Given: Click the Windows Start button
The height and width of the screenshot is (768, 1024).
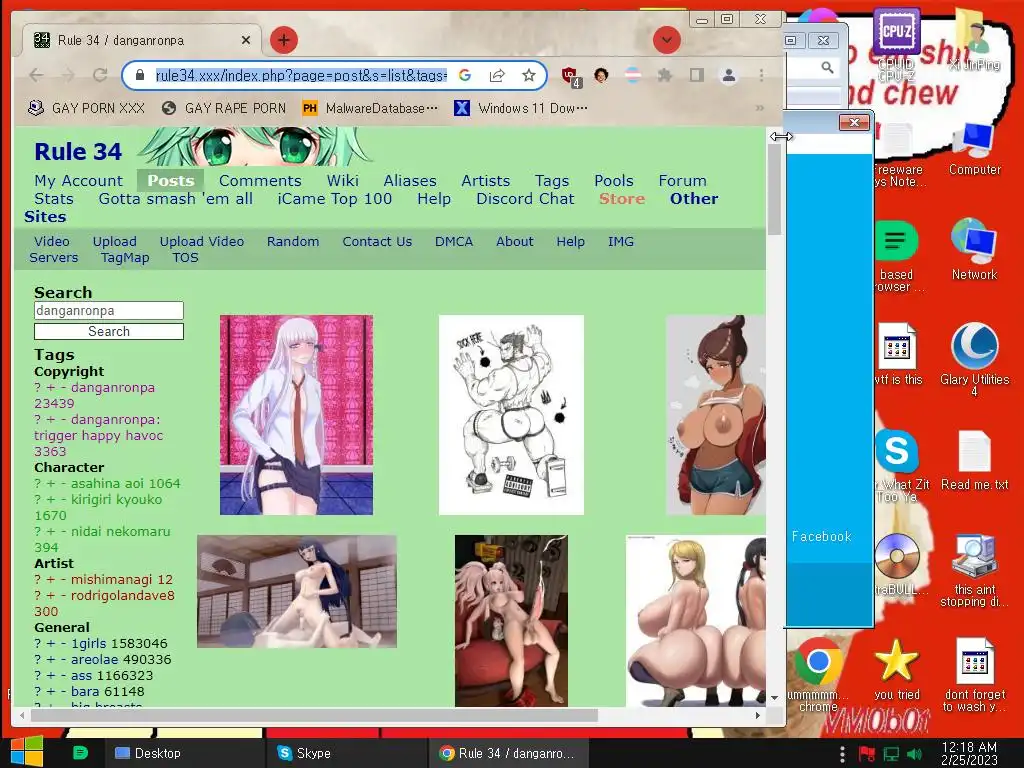Looking at the screenshot, I should pos(27,751).
